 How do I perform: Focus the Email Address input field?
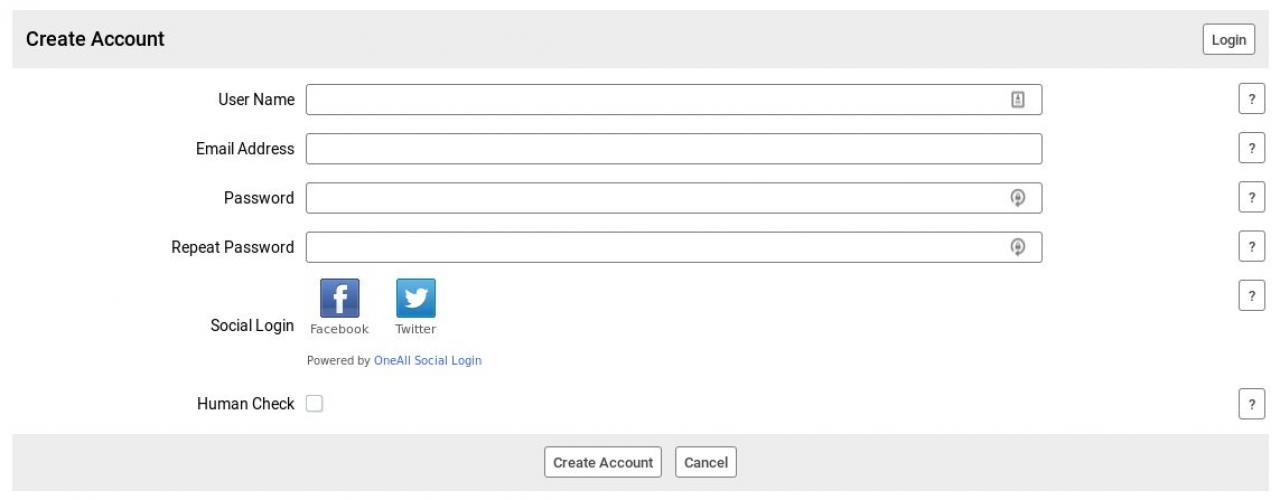coord(673,149)
